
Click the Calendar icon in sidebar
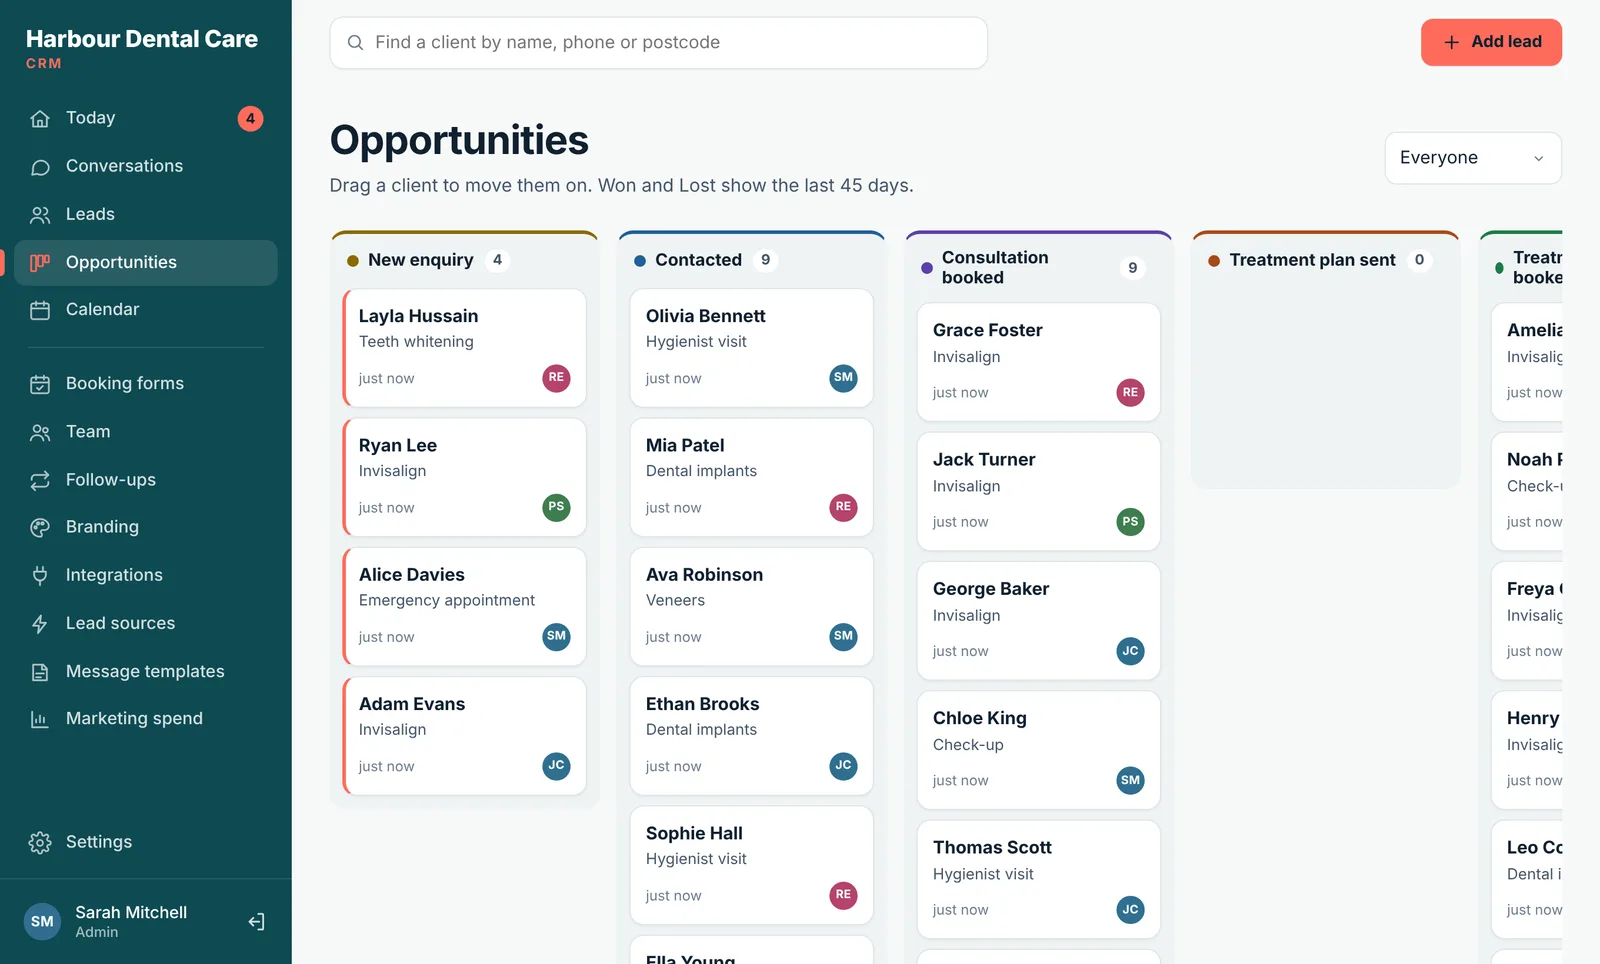pos(40,310)
